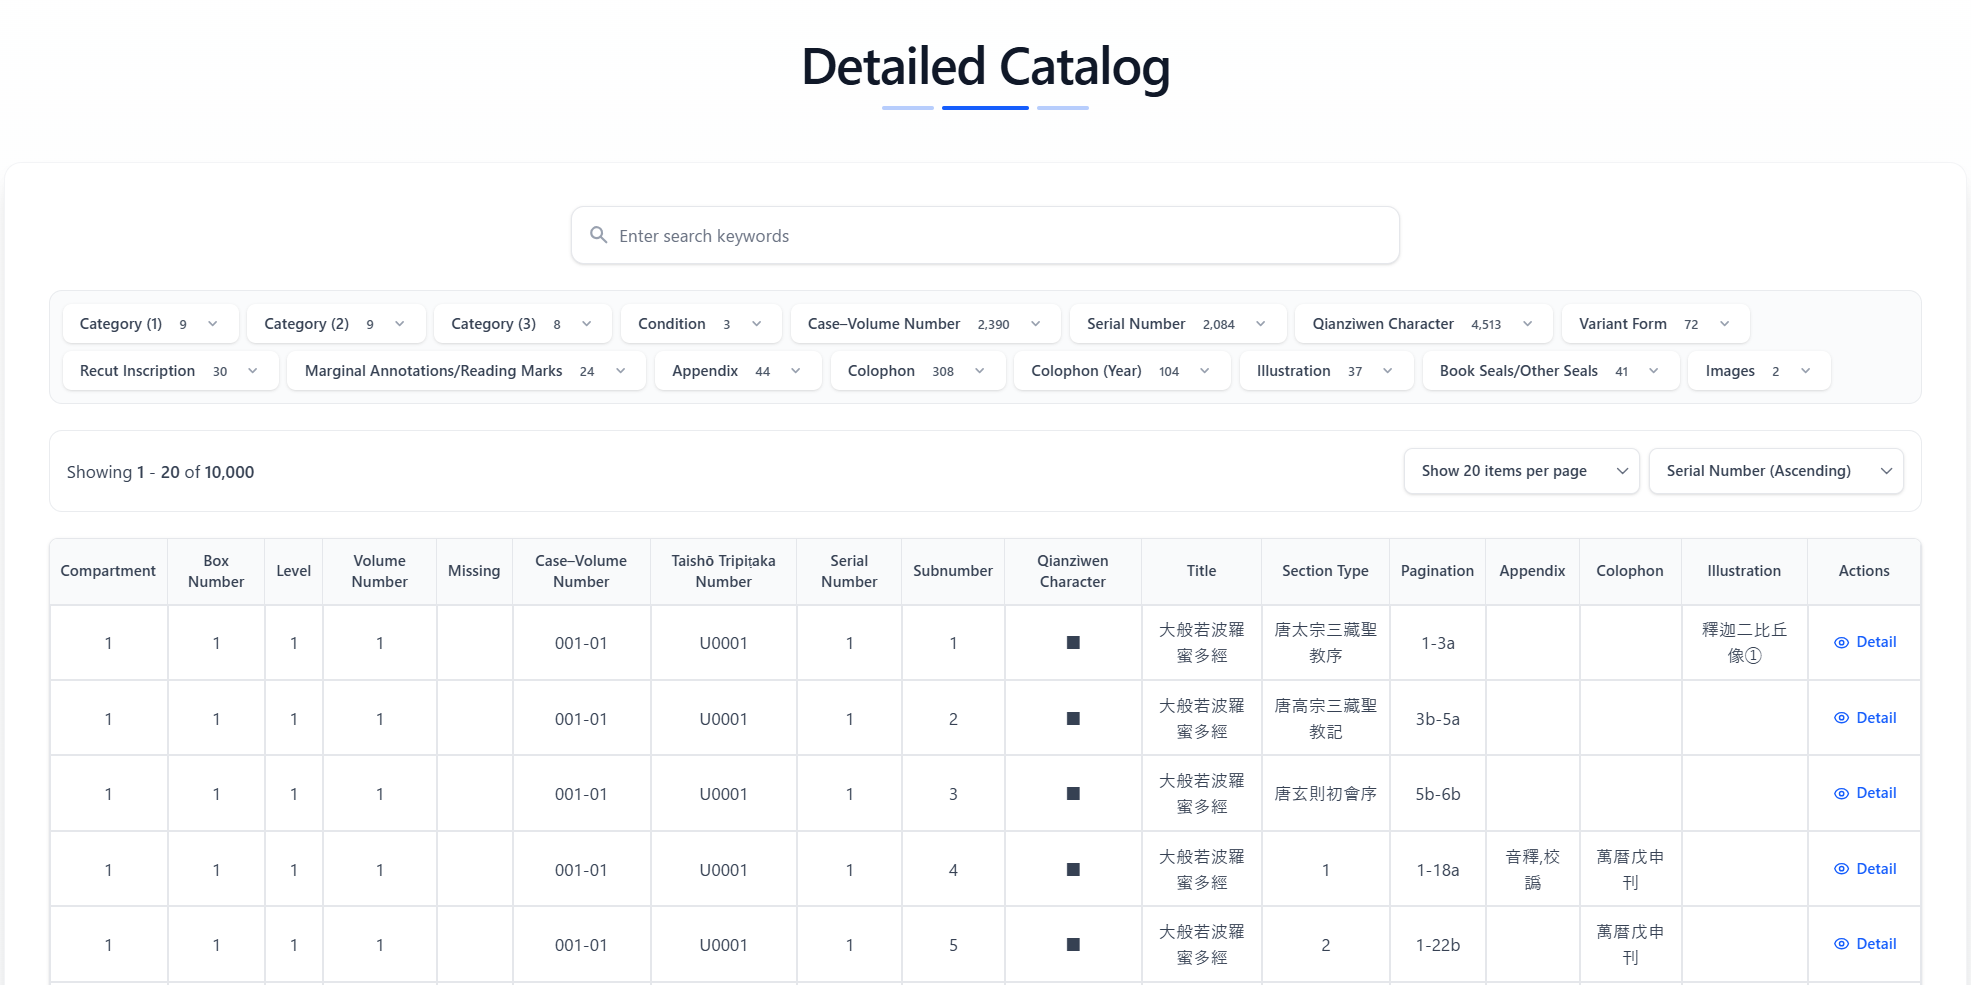Click the eye icon on the second row's Detail action
The image size is (1971, 985).
1840,717
